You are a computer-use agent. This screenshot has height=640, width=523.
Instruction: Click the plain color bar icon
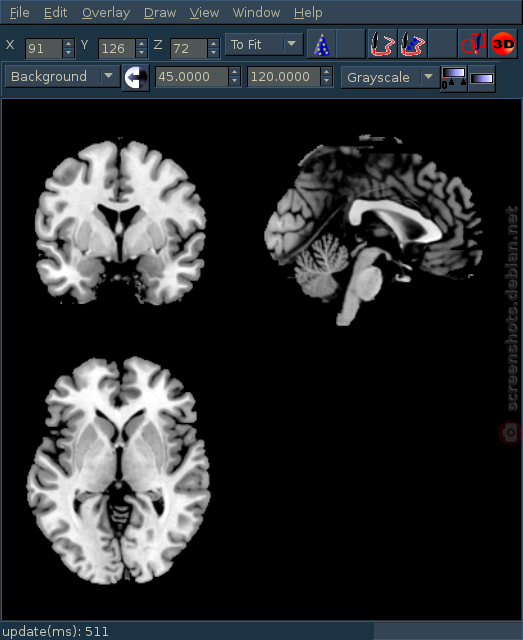482,78
